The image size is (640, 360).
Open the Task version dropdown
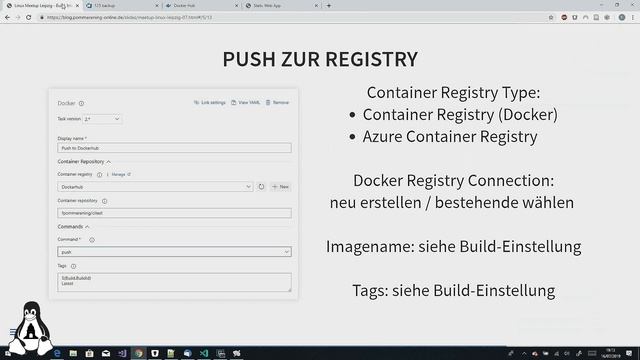[102, 119]
